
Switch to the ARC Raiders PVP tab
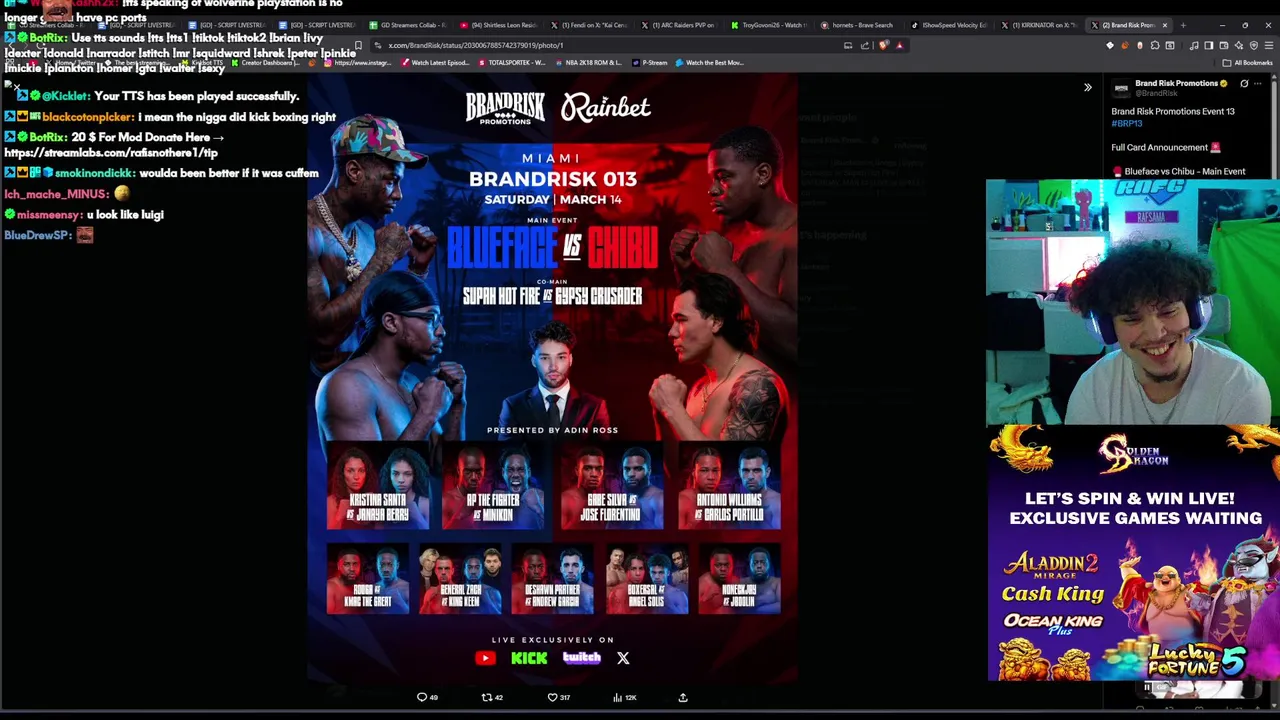(x=678, y=25)
